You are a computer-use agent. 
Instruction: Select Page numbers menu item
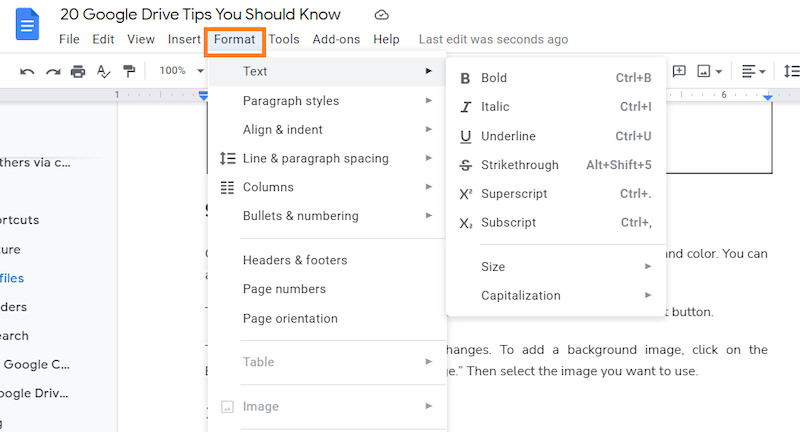[327, 289]
